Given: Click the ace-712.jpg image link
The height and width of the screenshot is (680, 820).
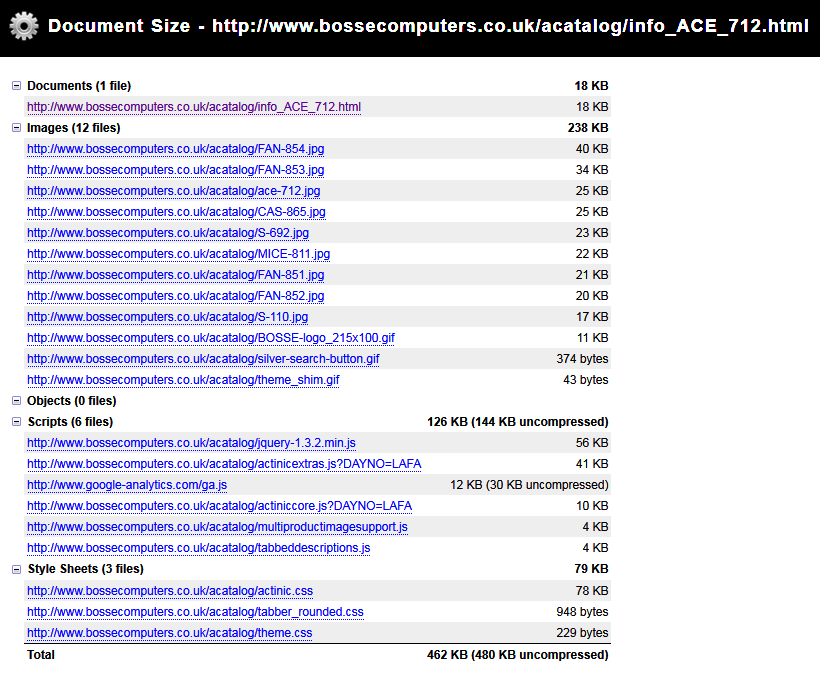Looking at the screenshot, I should (173, 191).
